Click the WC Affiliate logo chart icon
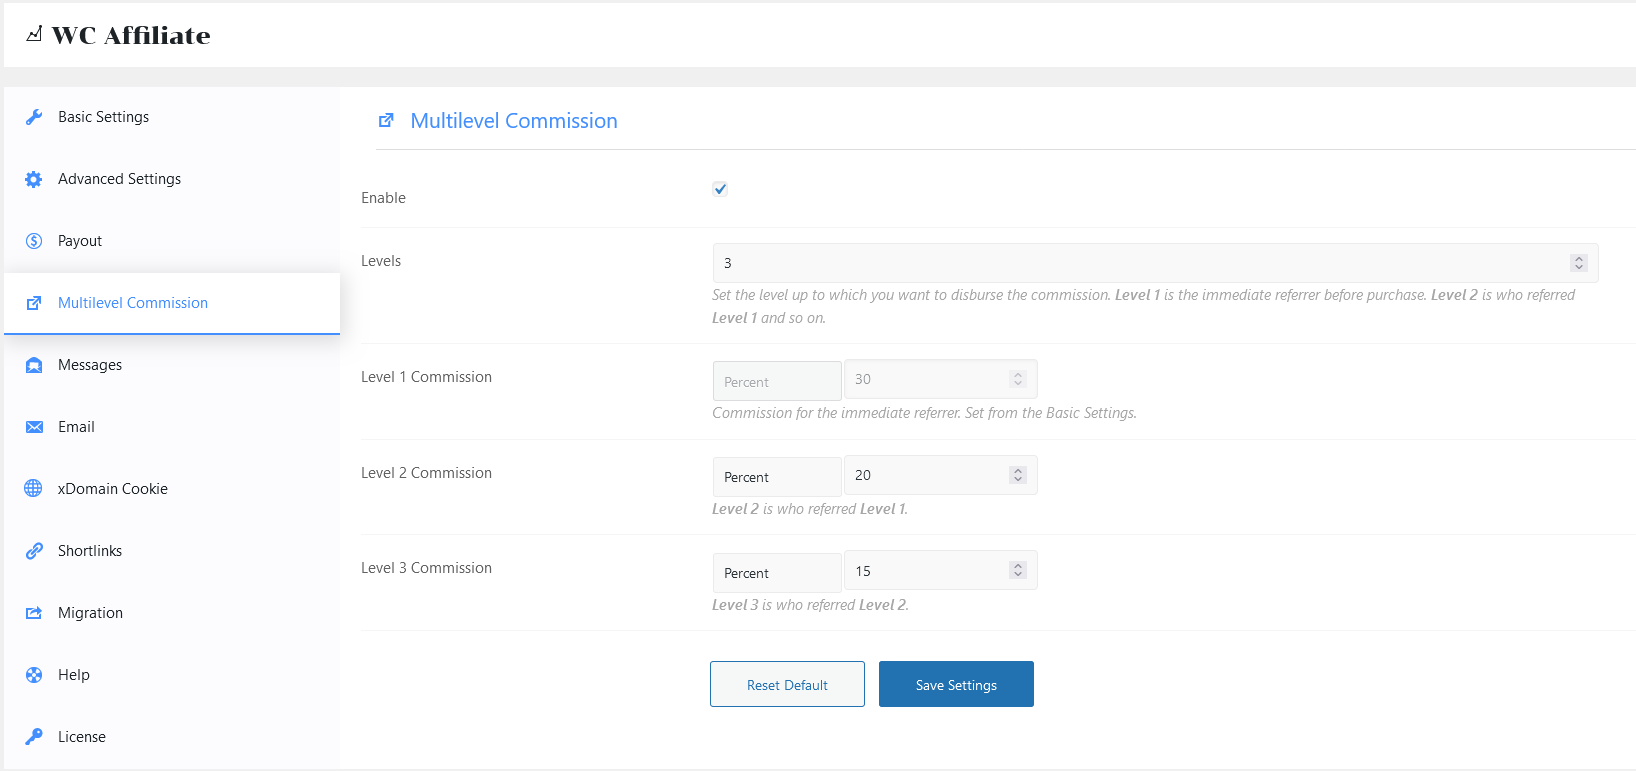 [35, 34]
